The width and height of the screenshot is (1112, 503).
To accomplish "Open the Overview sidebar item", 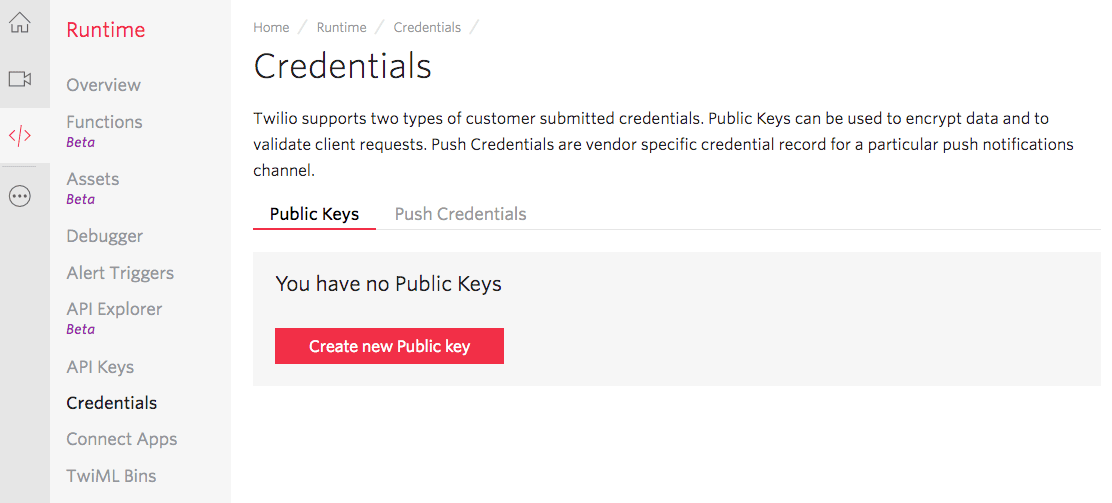I will pyautogui.click(x=103, y=85).
